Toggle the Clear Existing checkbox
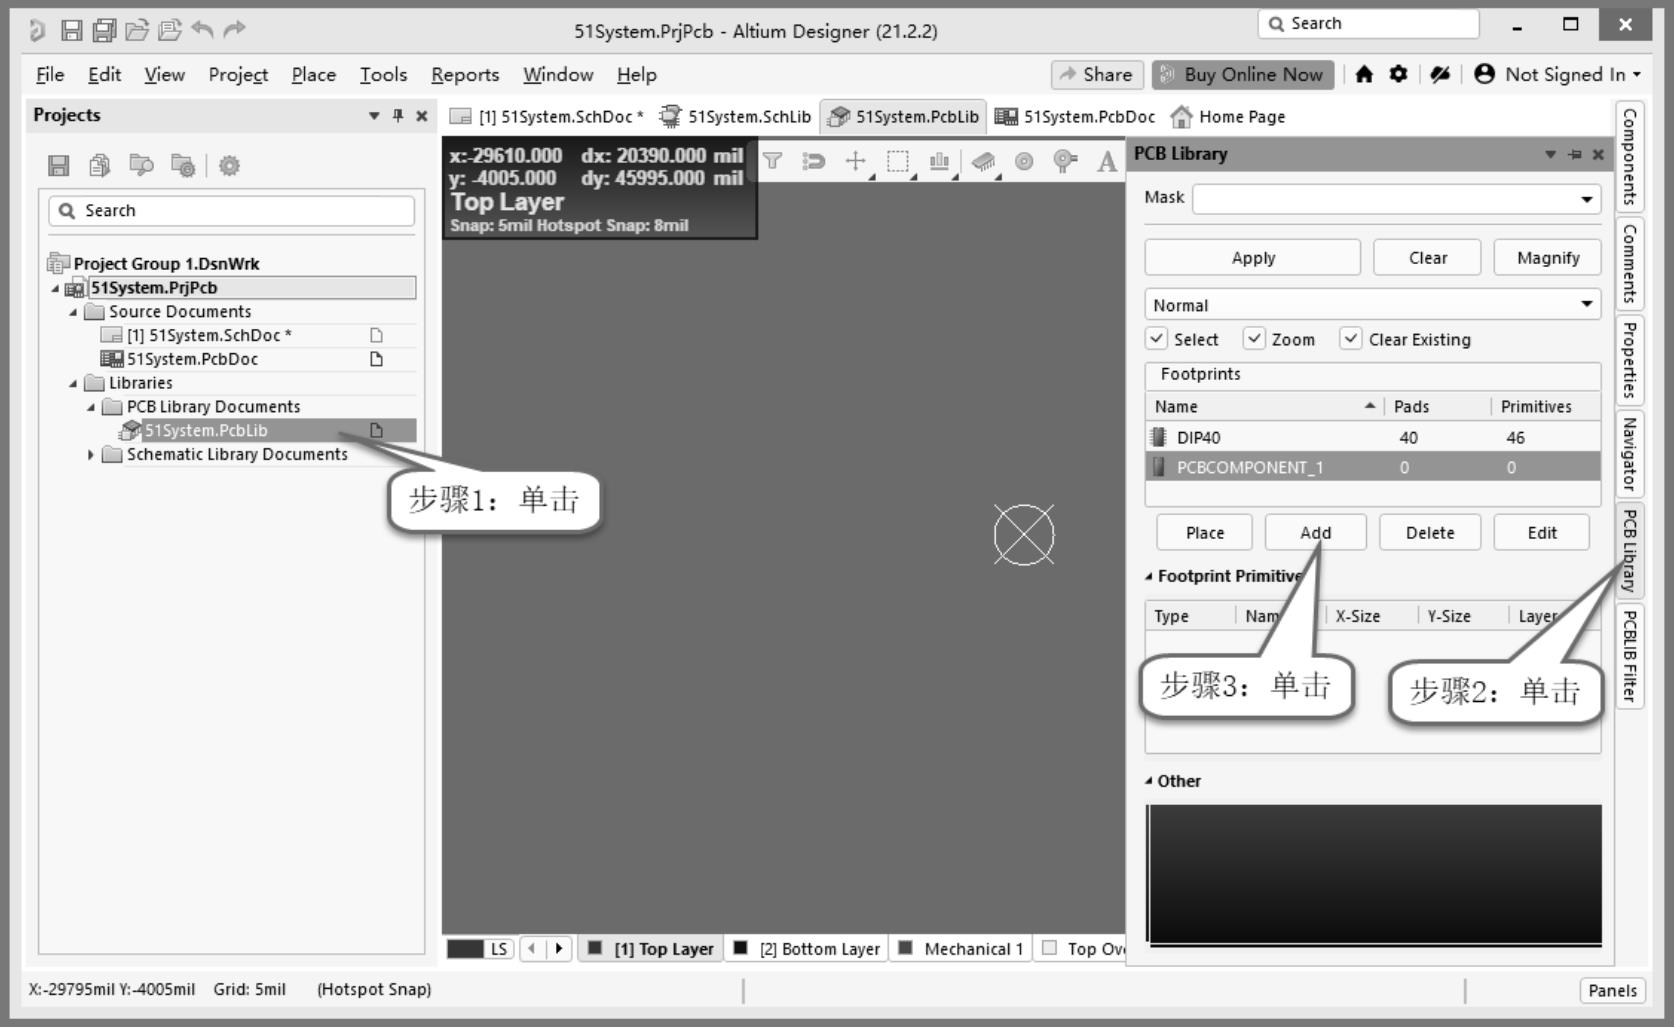 tap(1351, 339)
